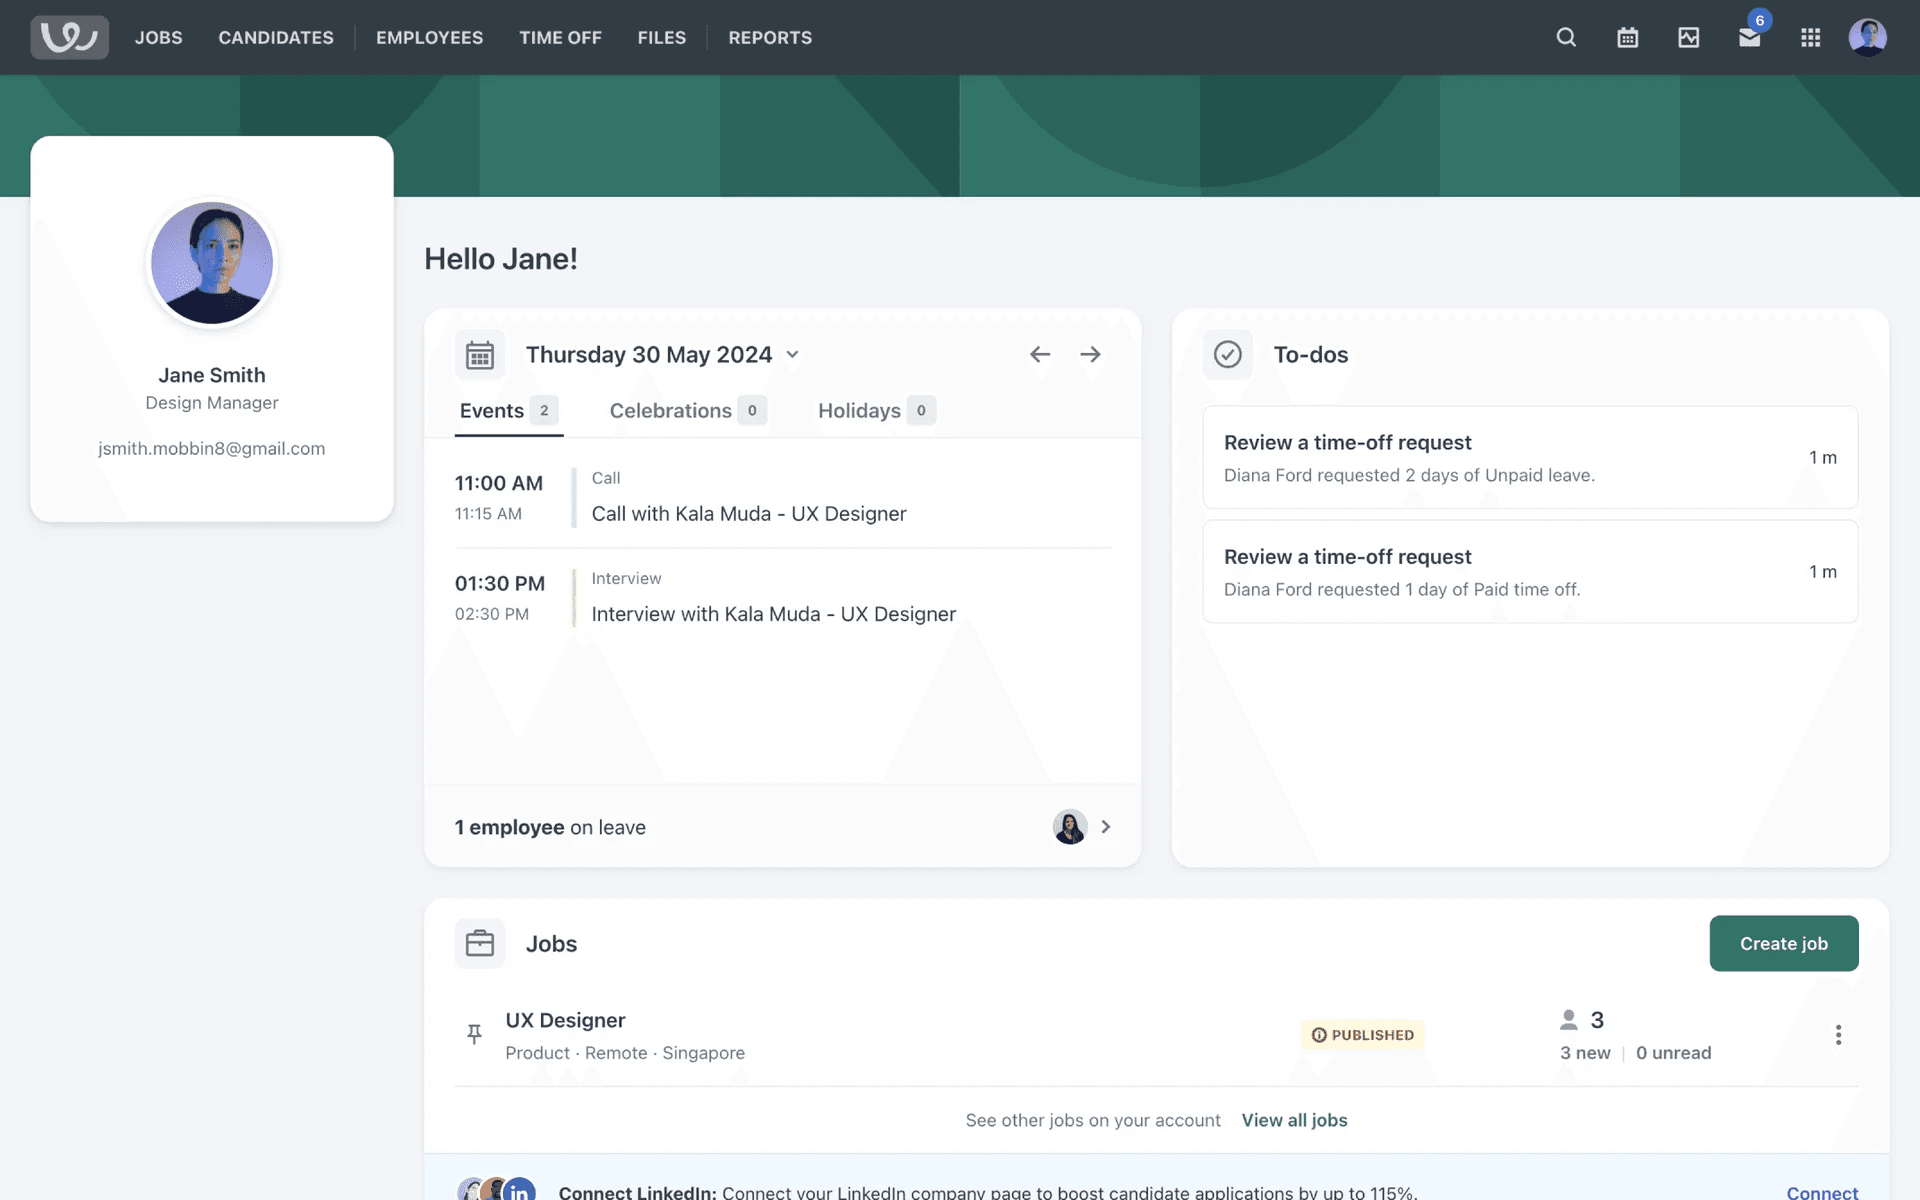Open the Candidates menu item
Image resolution: width=1920 pixels, height=1200 pixels.
click(x=276, y=37)
